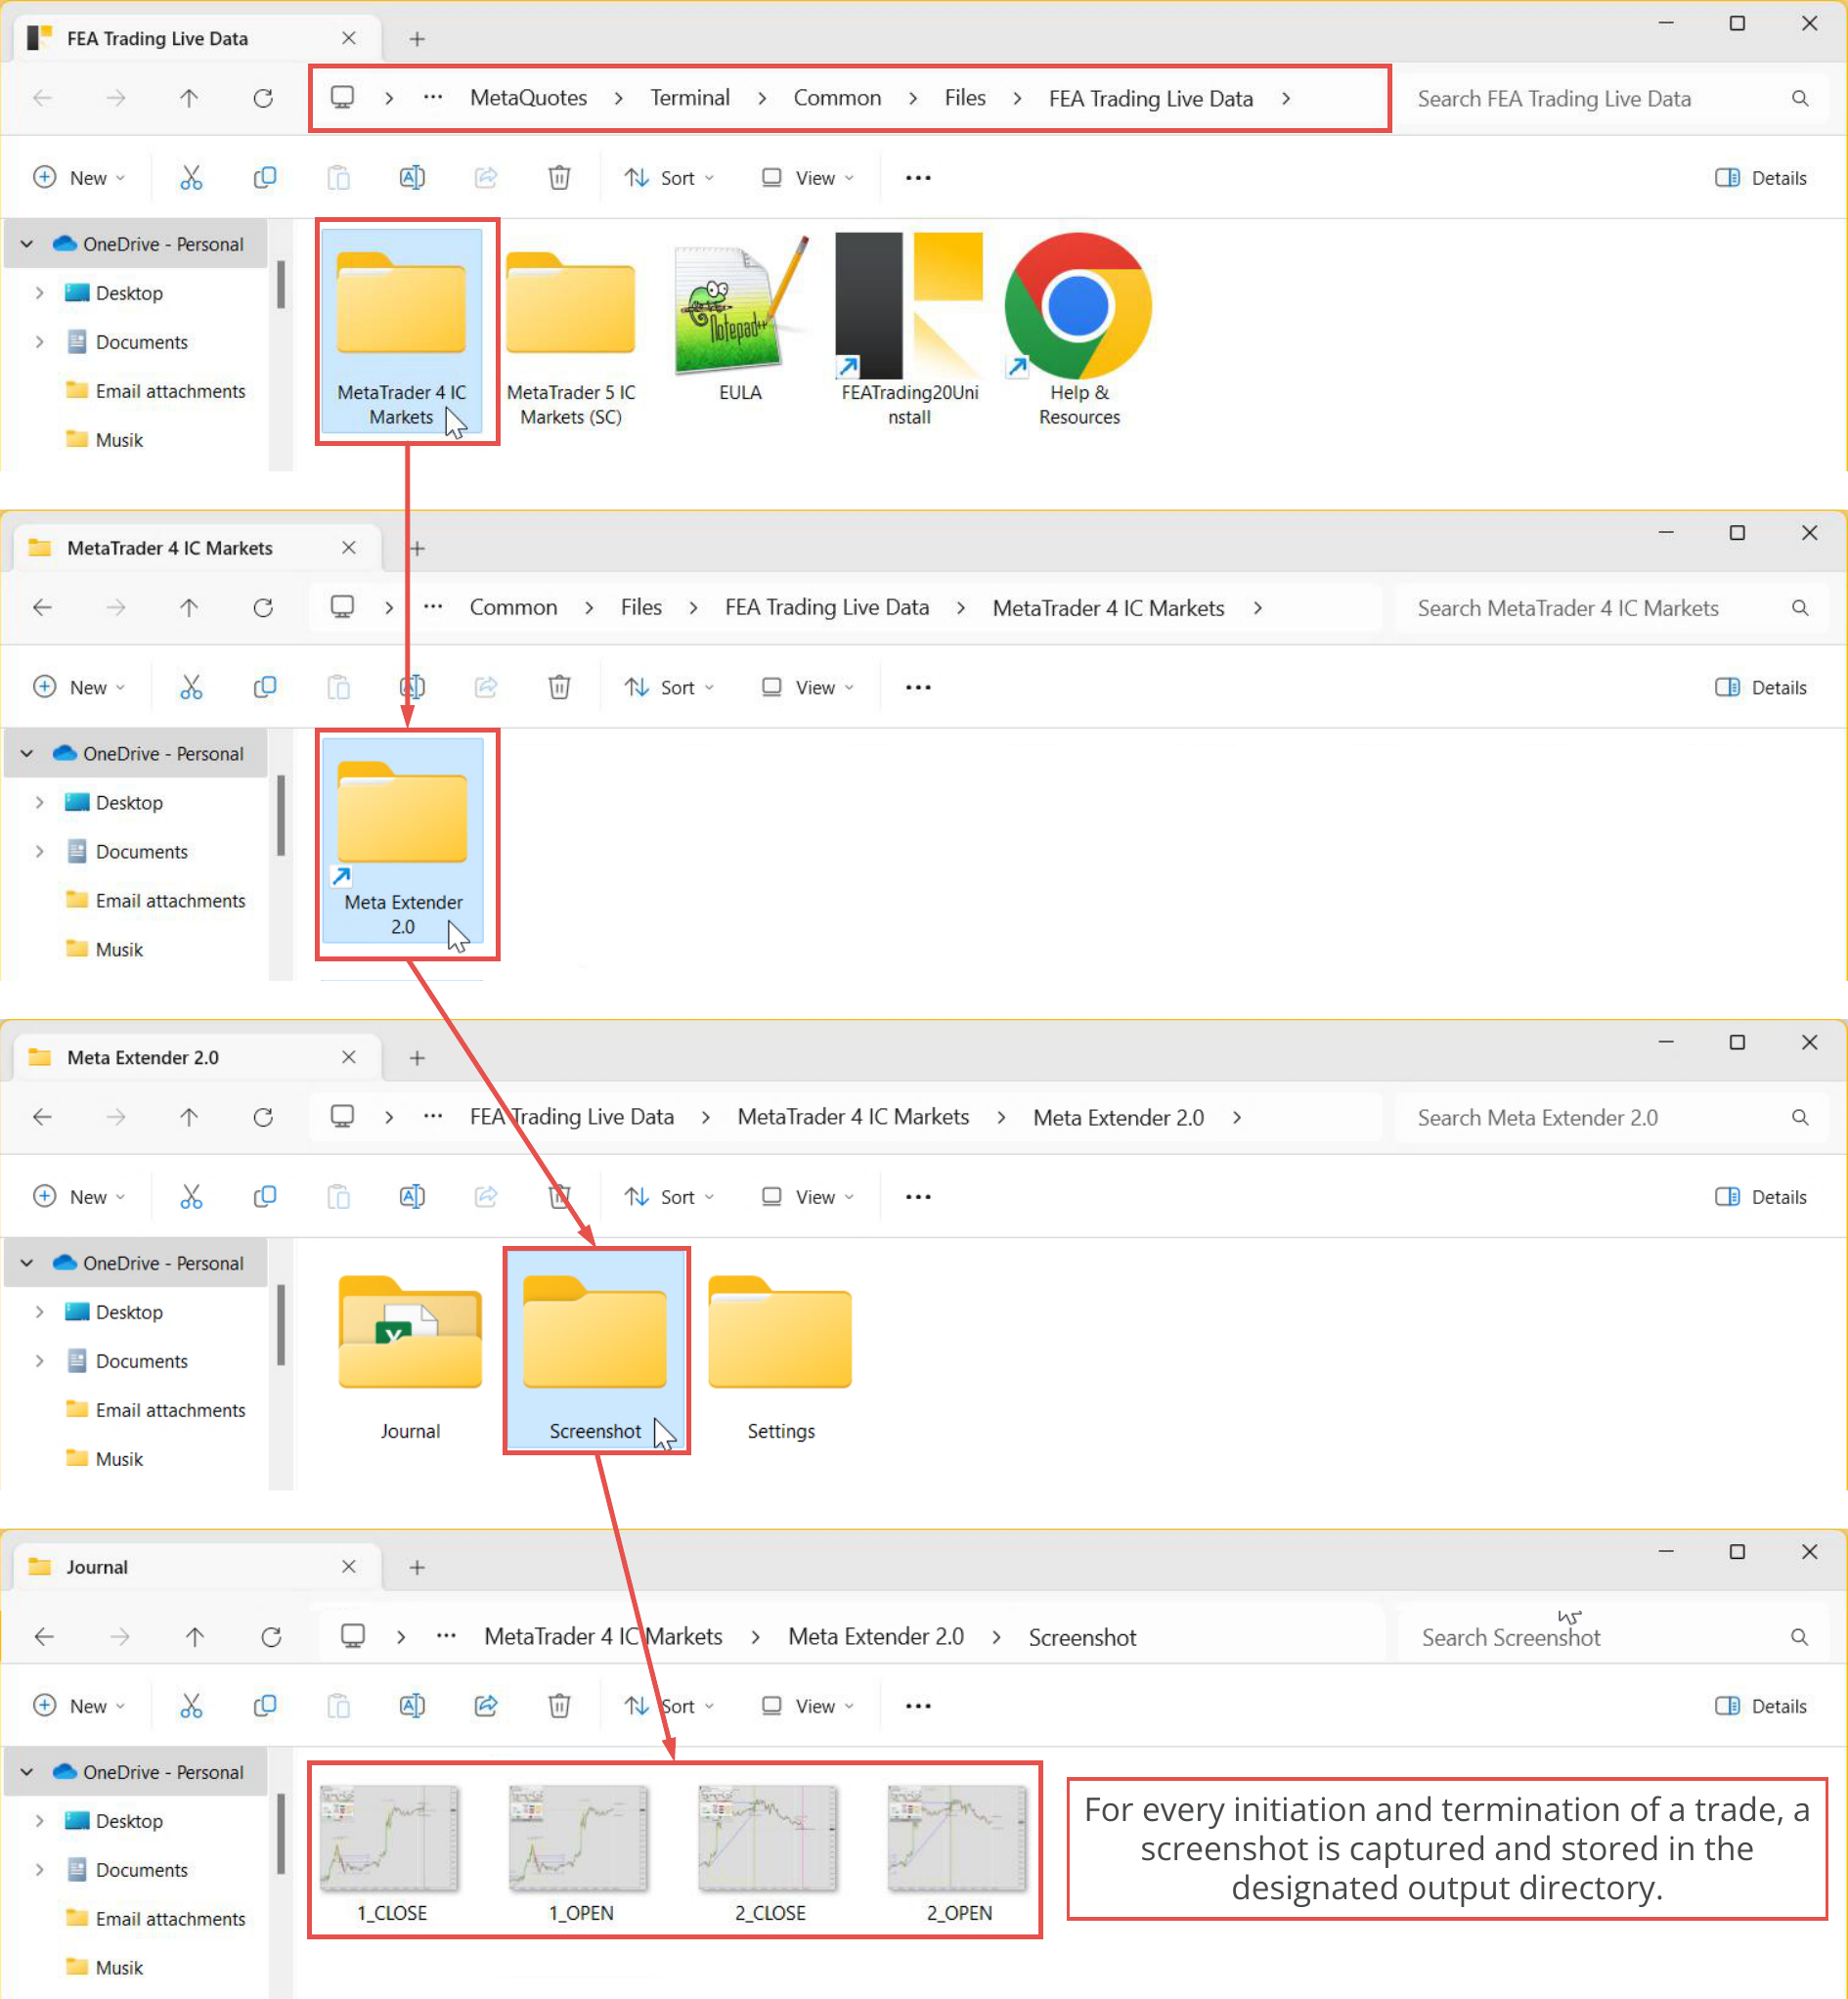
Task: Open New dropdown in FEA Trading Live Data window
Action: [80, 178]
